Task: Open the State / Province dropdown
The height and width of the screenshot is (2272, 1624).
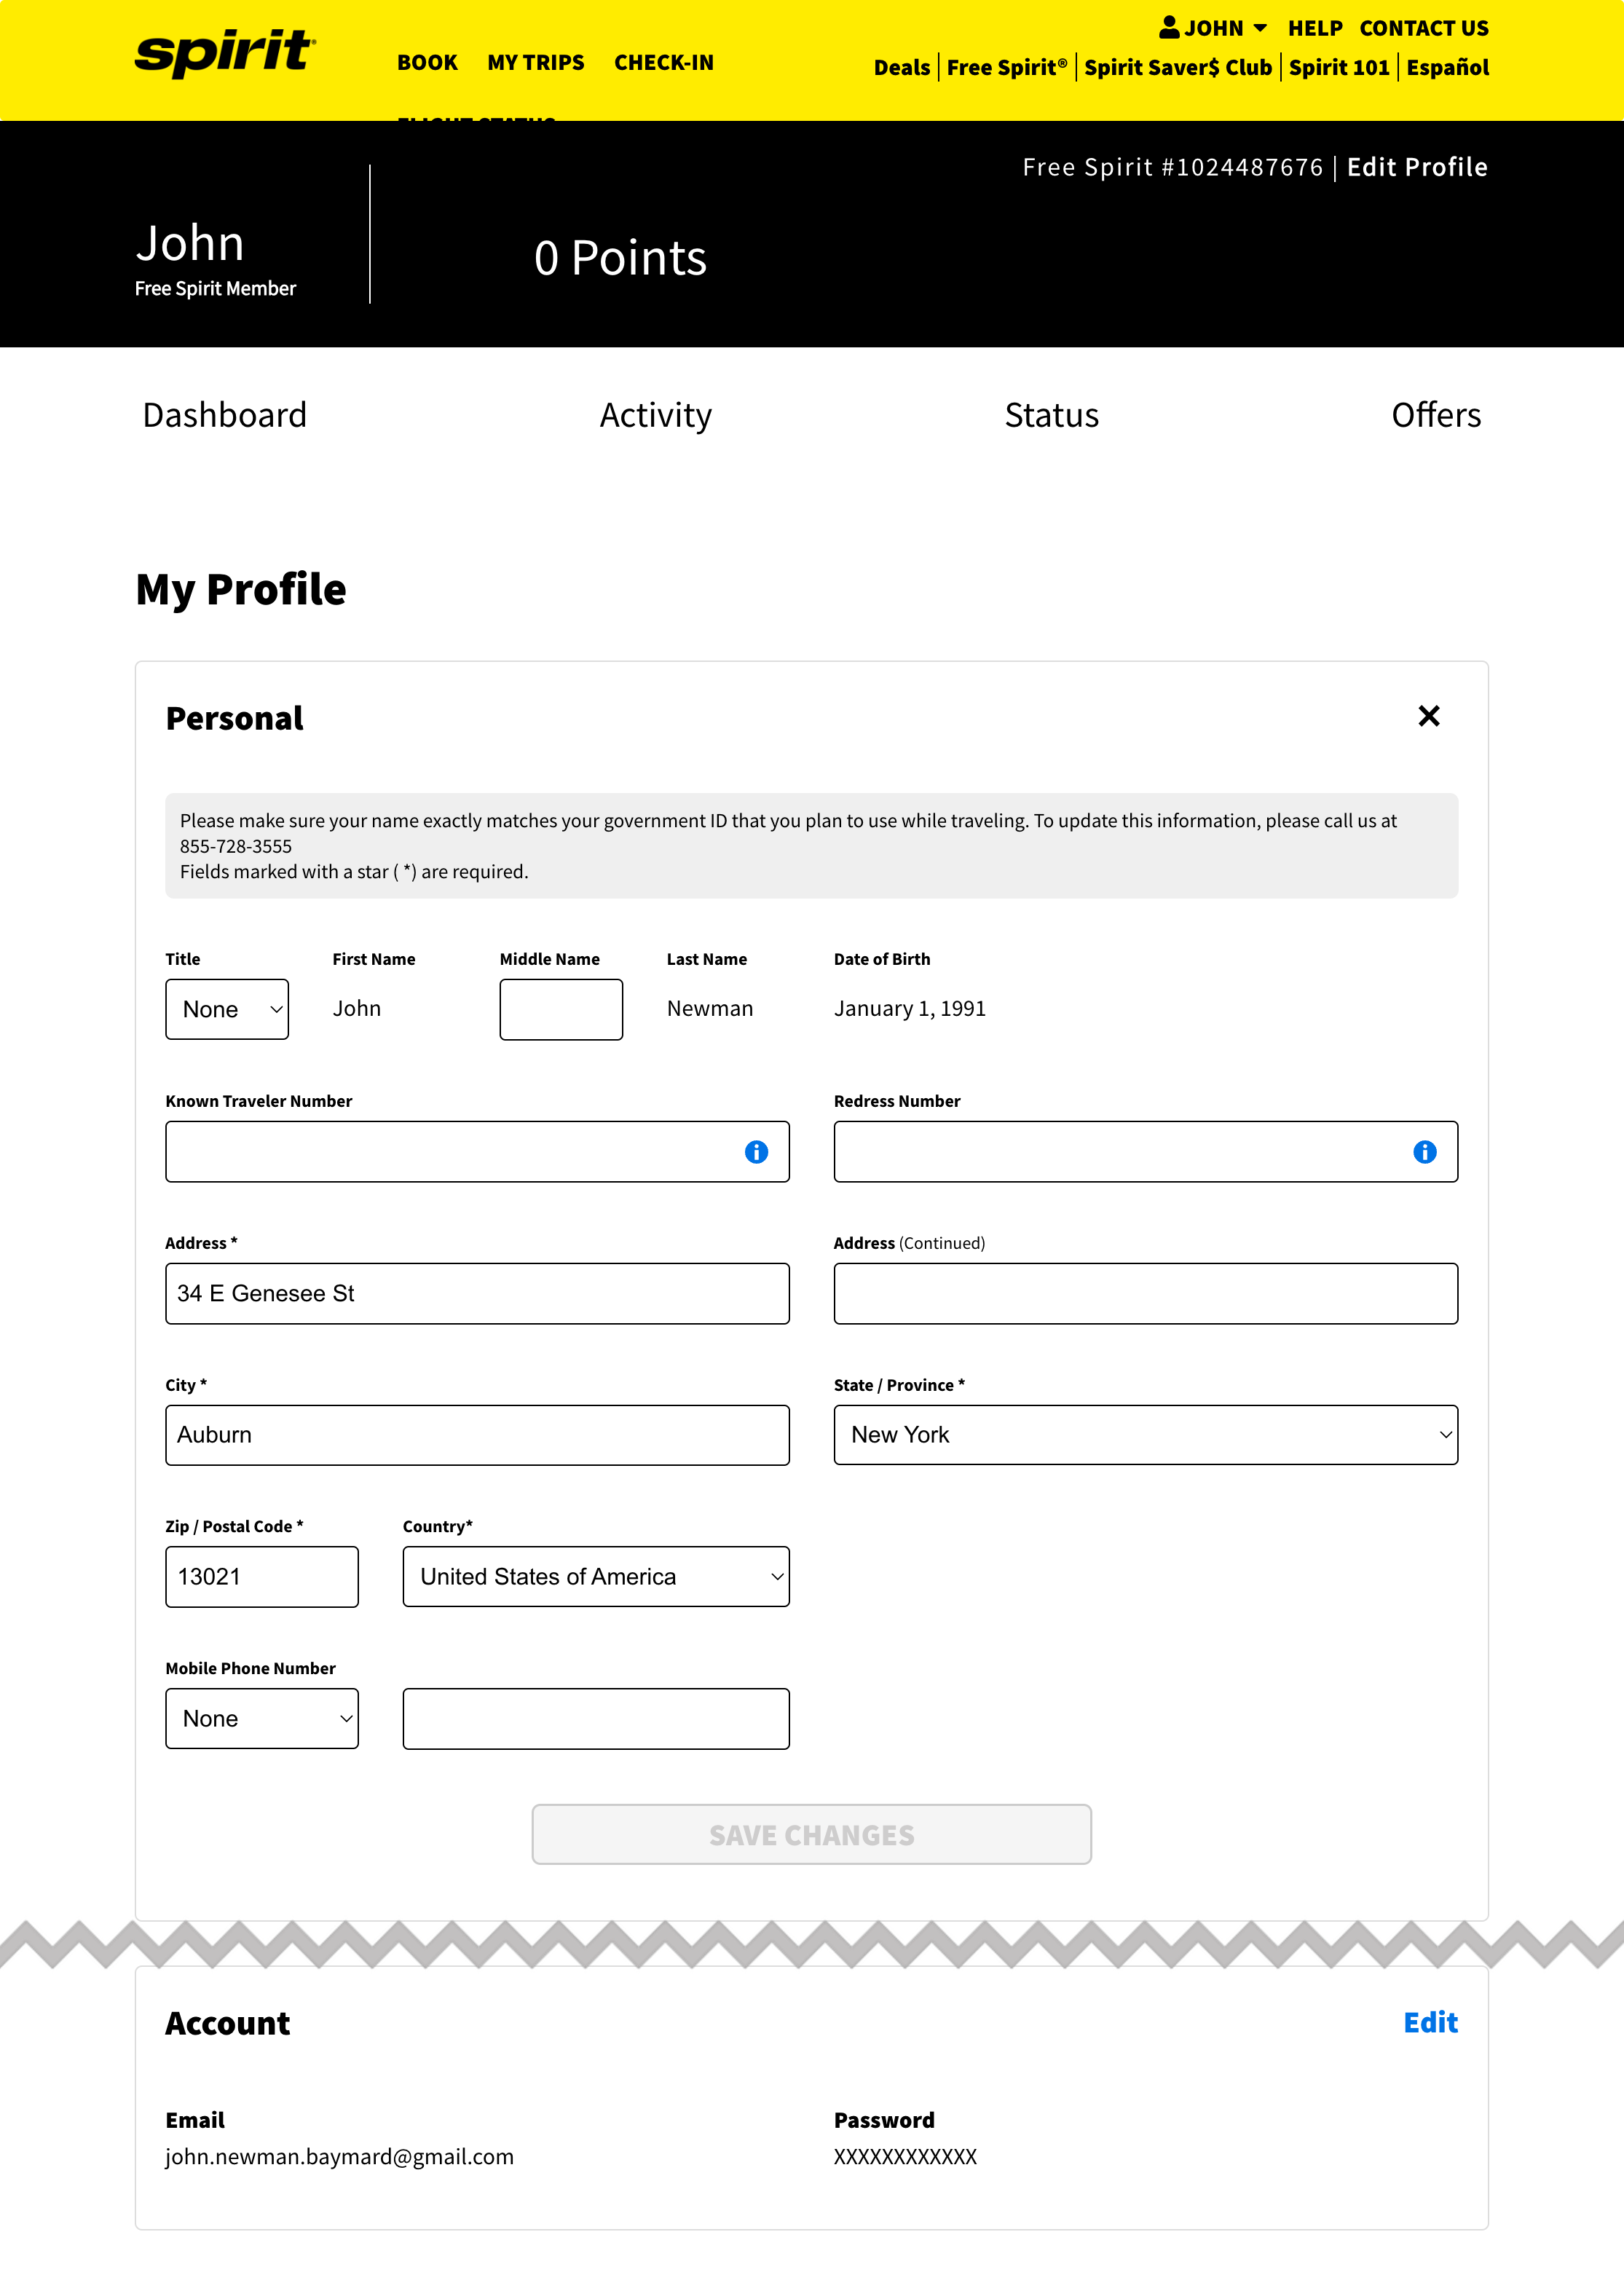Action: click(1145, 1434)
